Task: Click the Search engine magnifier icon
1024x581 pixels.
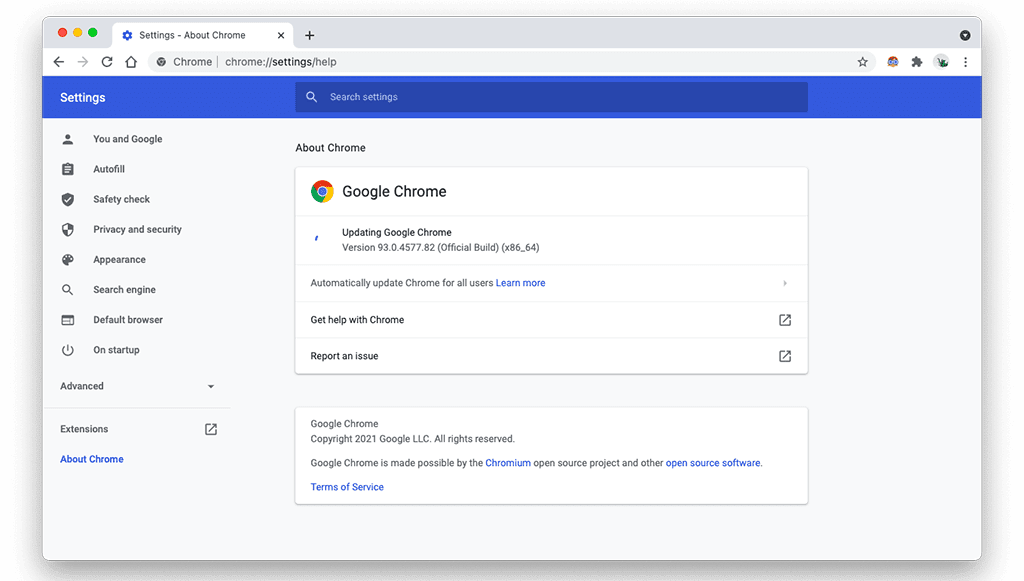Action: coord(68,289)
